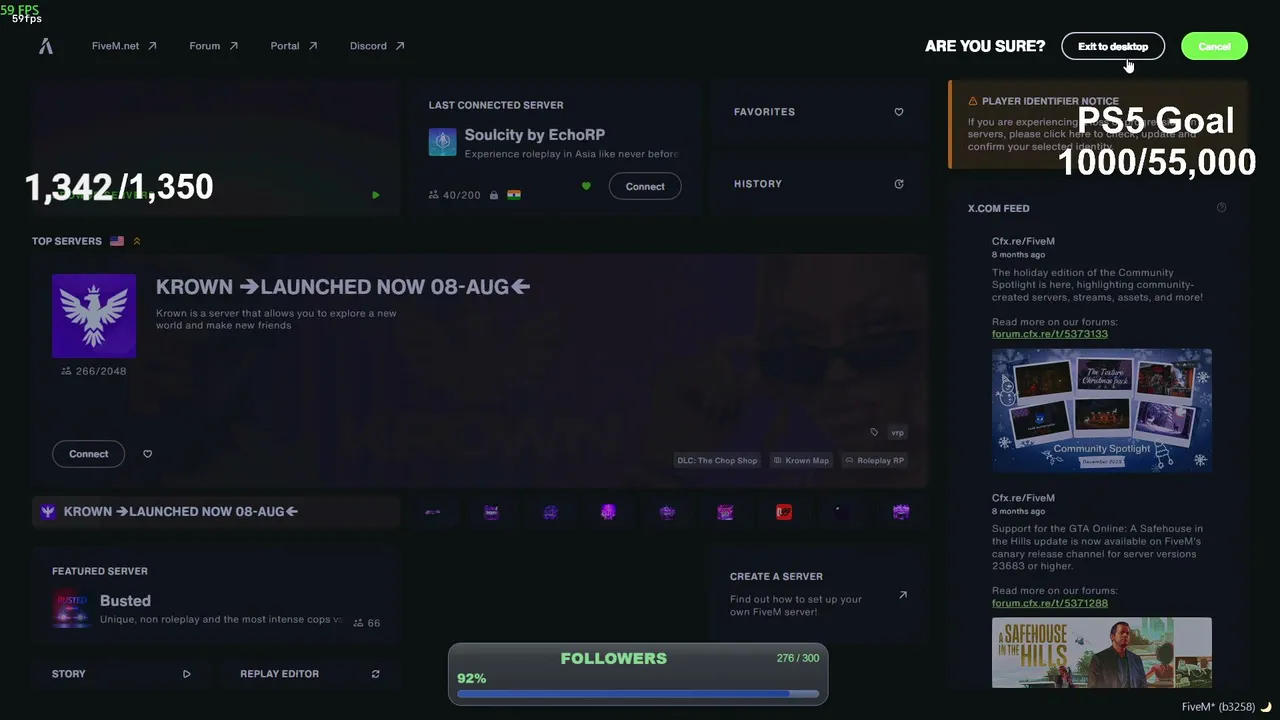This screenshot has width=1280, height=720.
Task: Click the Create a Server arrow icon
Action: click(x=903, y=595)
